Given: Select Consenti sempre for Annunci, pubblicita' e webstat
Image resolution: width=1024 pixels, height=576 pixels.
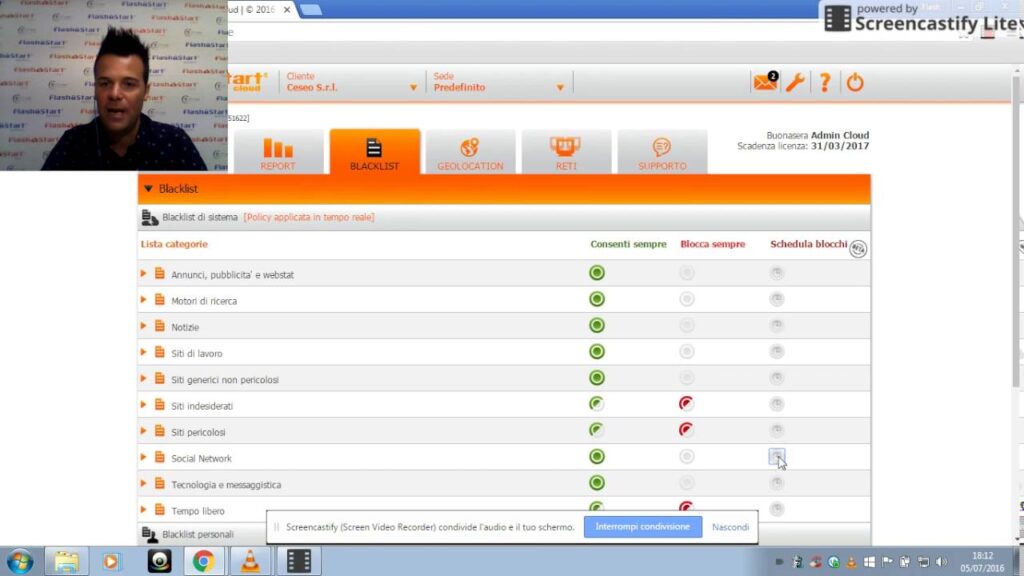Looking at the screenshot, I should click(596, 273).
